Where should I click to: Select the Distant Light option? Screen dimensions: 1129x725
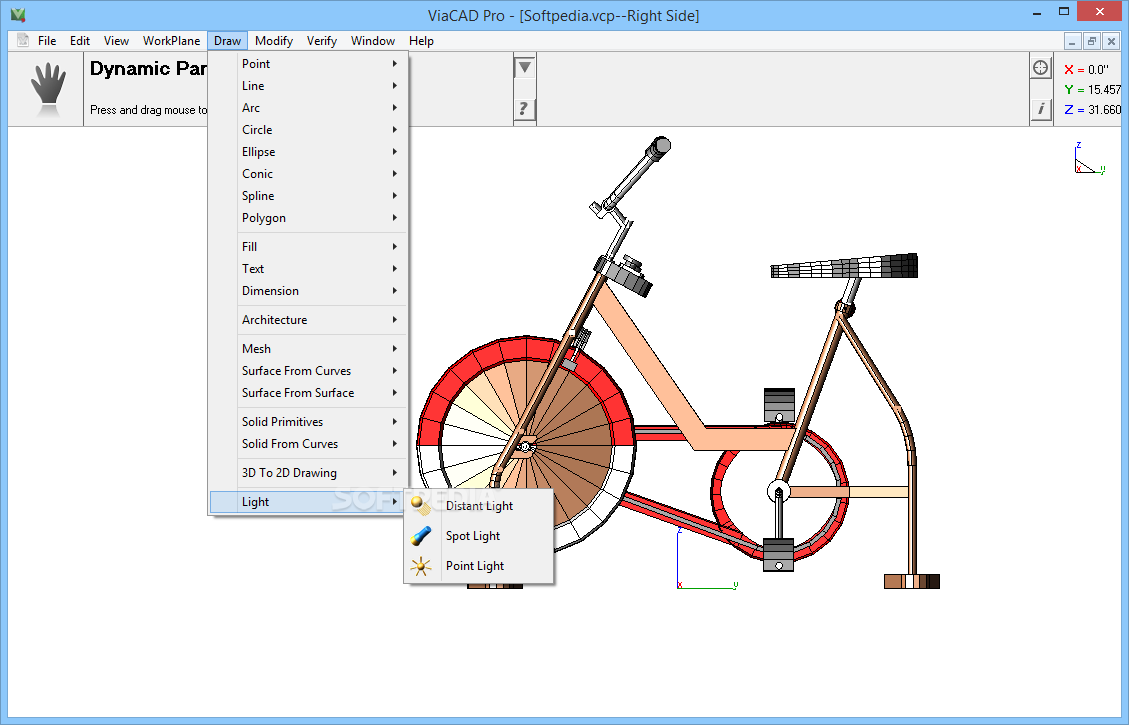coord(479,506)
